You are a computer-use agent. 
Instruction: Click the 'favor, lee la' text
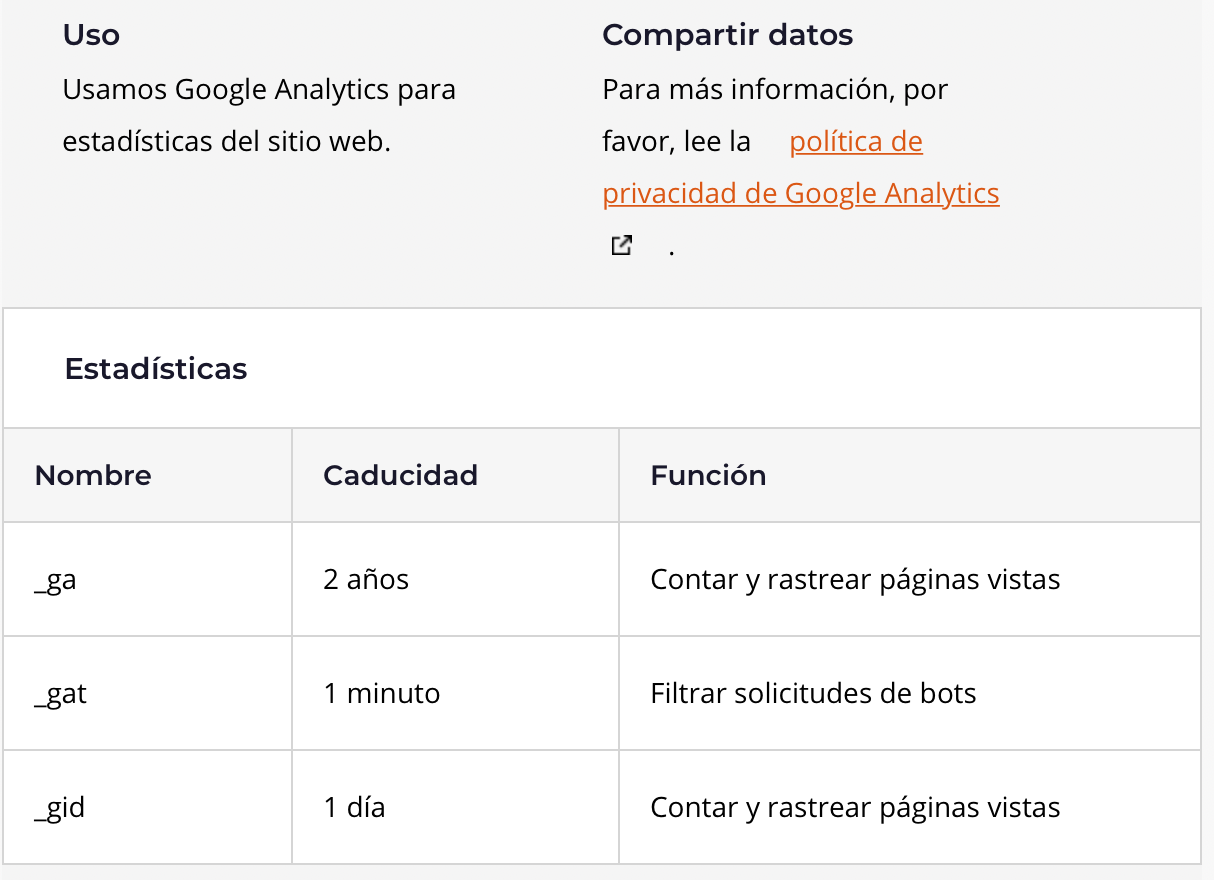coord(676,142)
